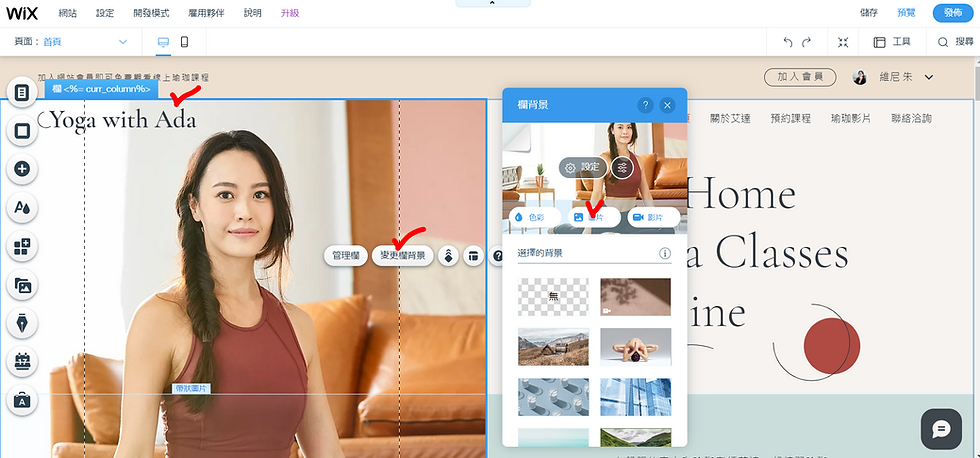The height and width of the screenshot is (458, 980).
Task: Collapse the top bar with the chevron tab
Action: pyautogui.click(x=492, y=4)
